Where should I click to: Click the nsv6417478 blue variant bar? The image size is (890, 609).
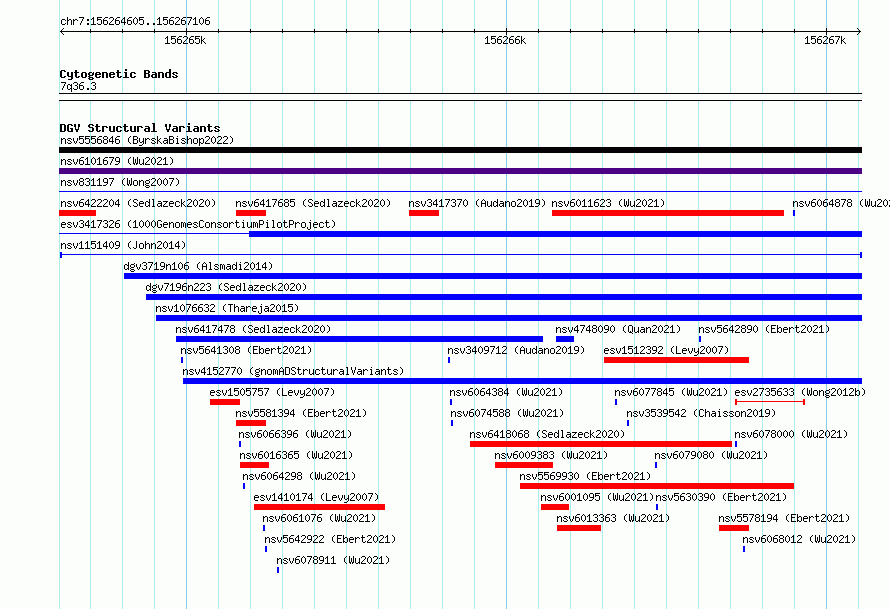click(x=359, y=339)
